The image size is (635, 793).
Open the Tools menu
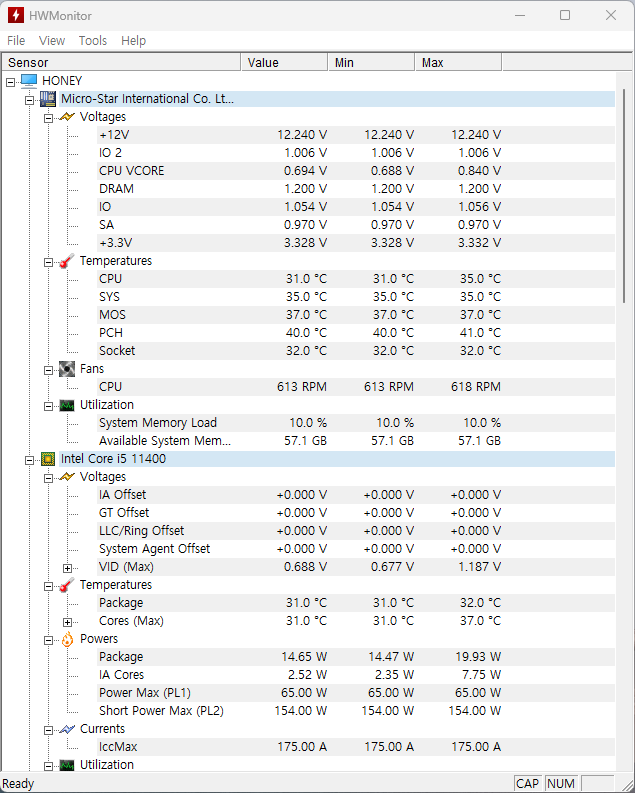[92, 41]
